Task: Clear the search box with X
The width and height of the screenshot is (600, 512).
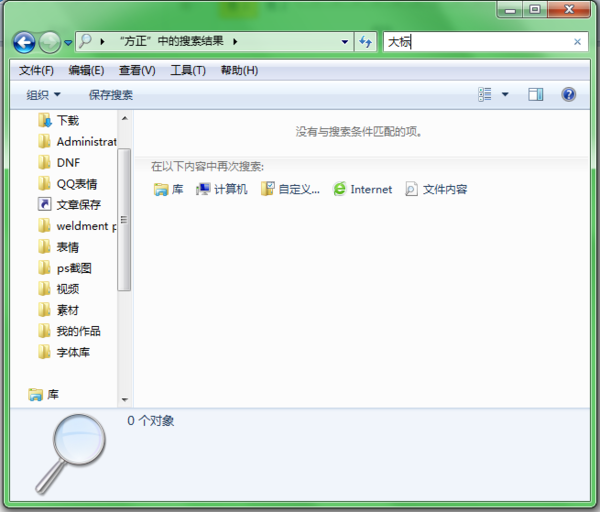Action: (577, 42)
